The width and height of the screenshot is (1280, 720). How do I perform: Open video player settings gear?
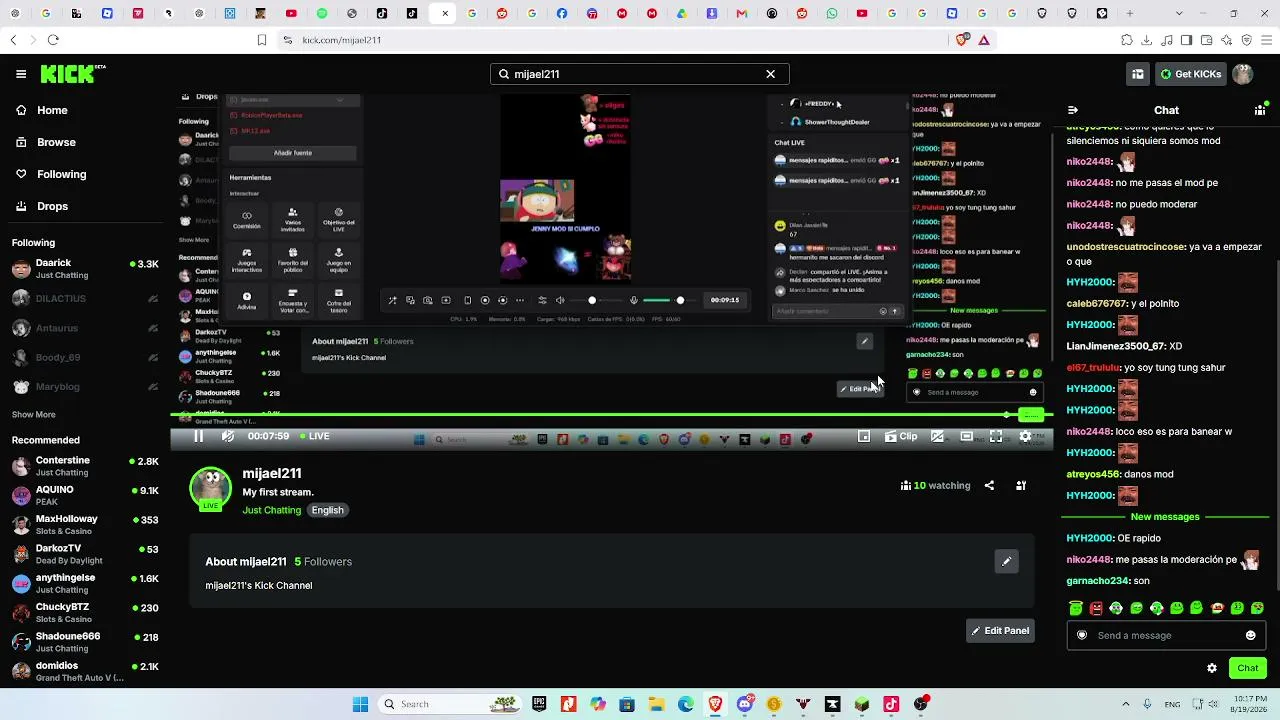pos(1025,436)
